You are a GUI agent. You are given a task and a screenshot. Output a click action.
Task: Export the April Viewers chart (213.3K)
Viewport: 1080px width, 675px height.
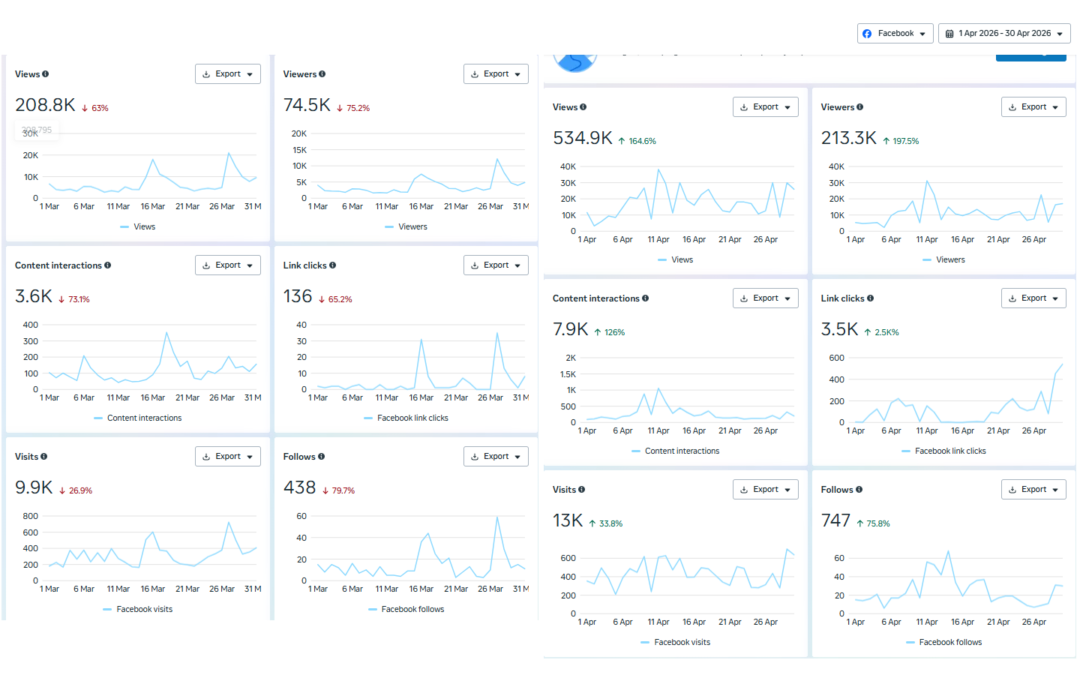pos(1034,107)
